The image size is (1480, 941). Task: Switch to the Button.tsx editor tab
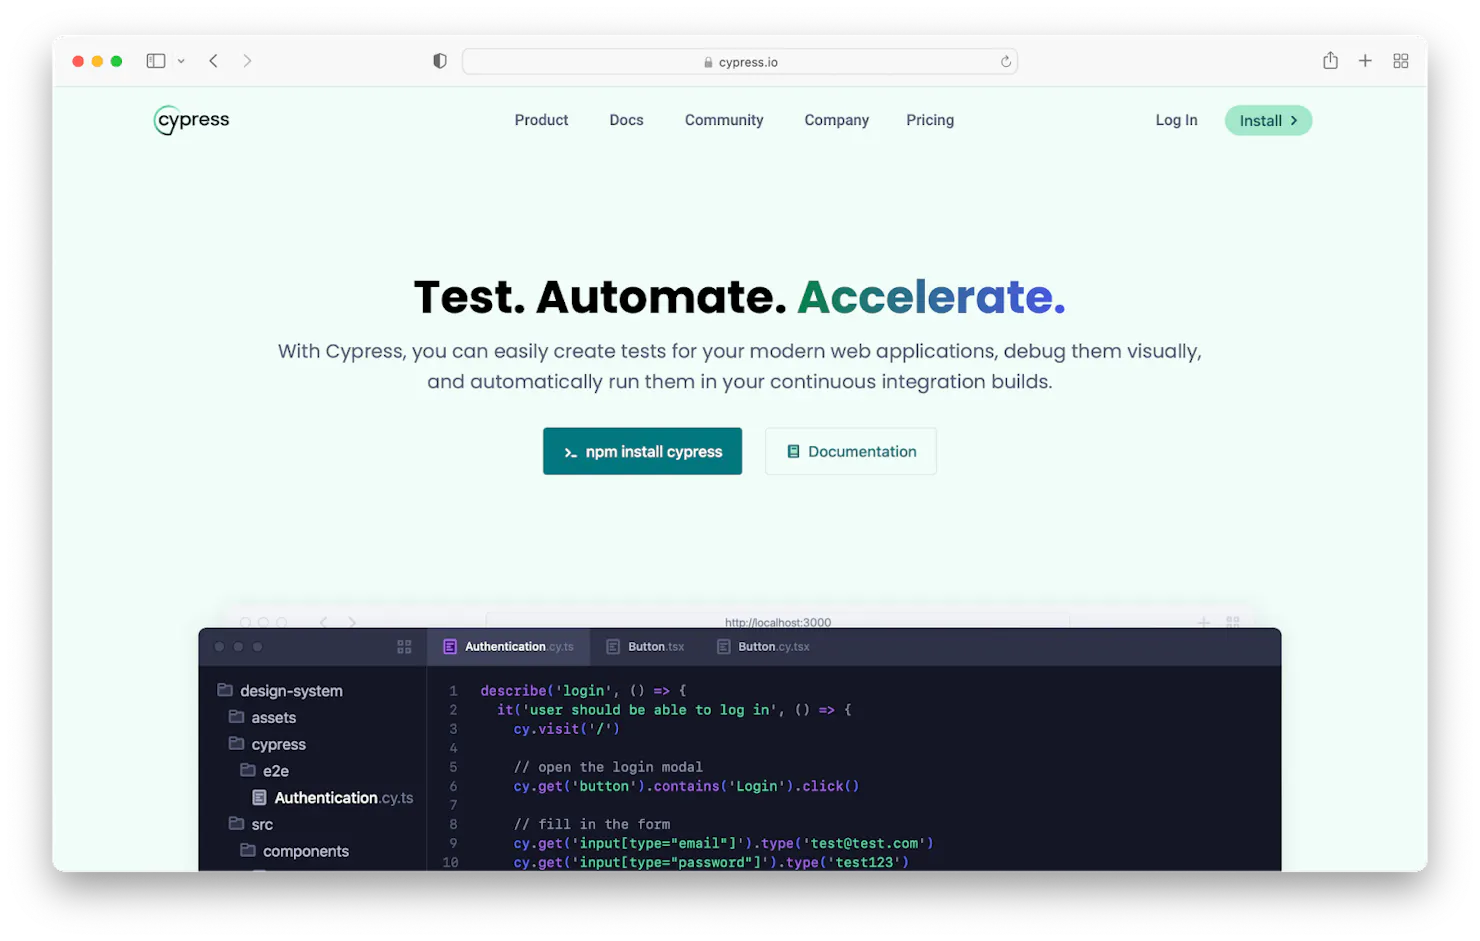pos(645,647)
